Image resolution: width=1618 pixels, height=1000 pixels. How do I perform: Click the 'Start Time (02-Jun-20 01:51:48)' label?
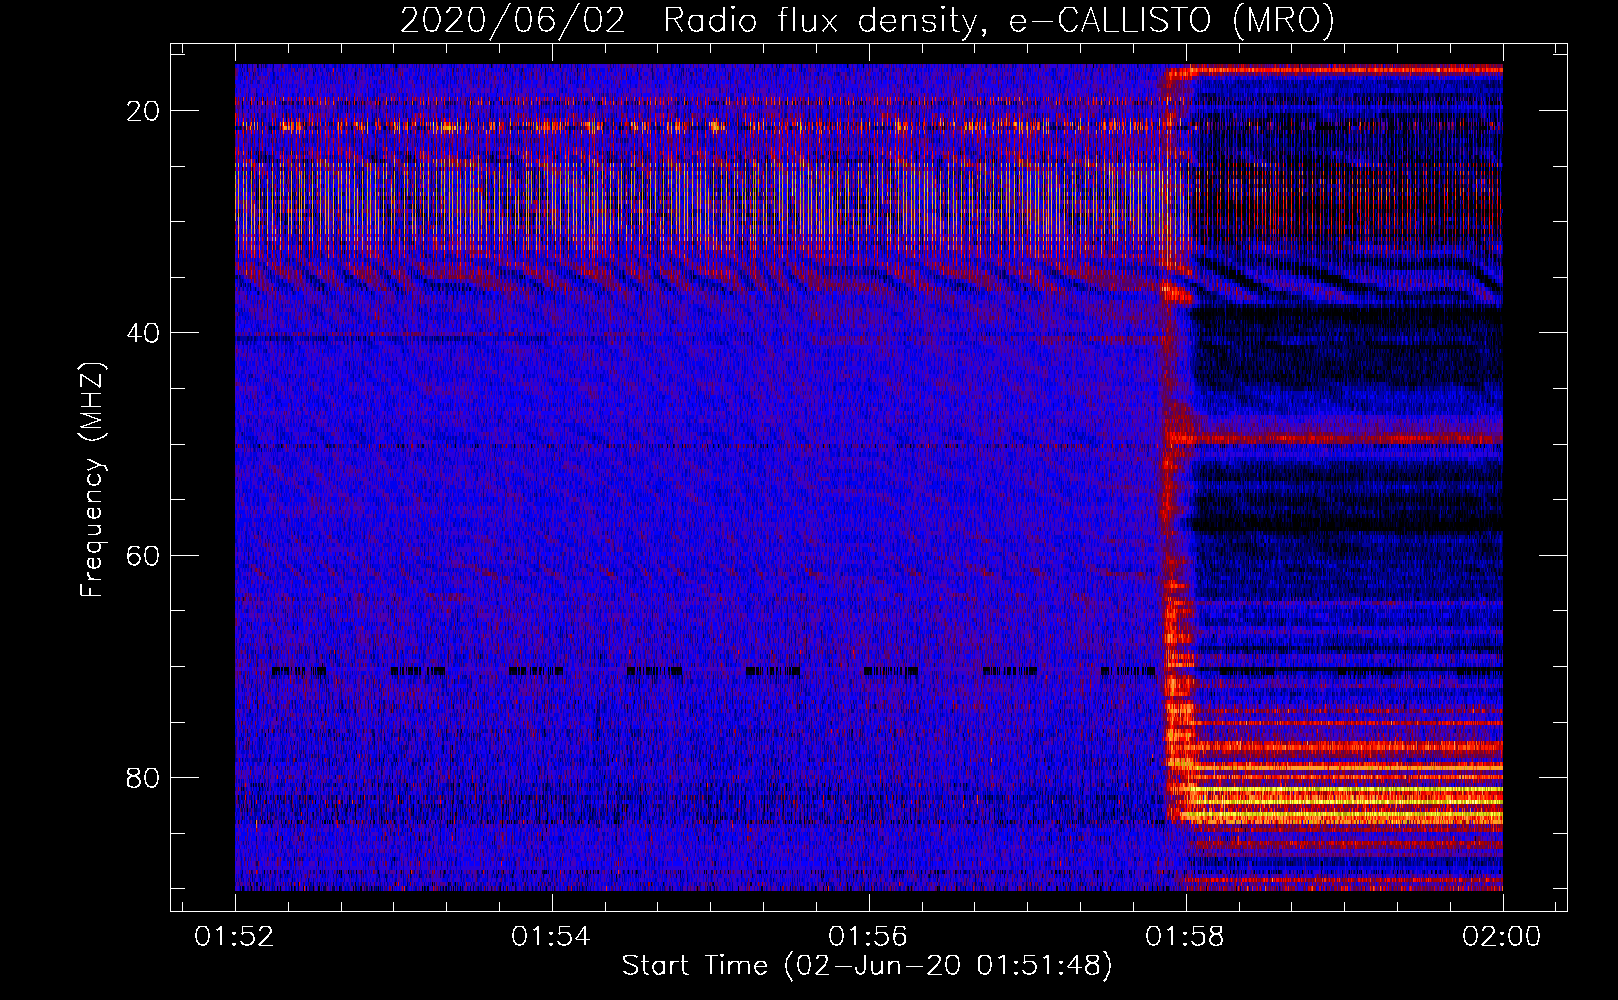[867, 966]
